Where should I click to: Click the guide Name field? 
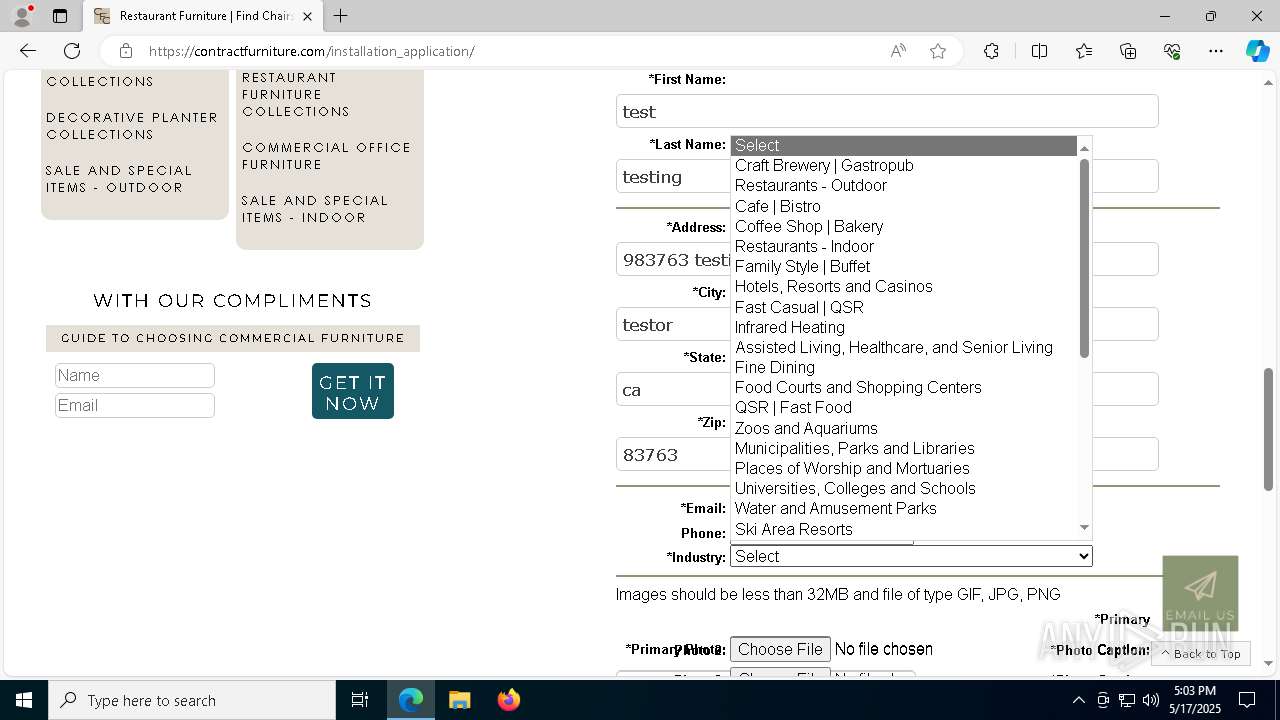[x=135, y=375]
